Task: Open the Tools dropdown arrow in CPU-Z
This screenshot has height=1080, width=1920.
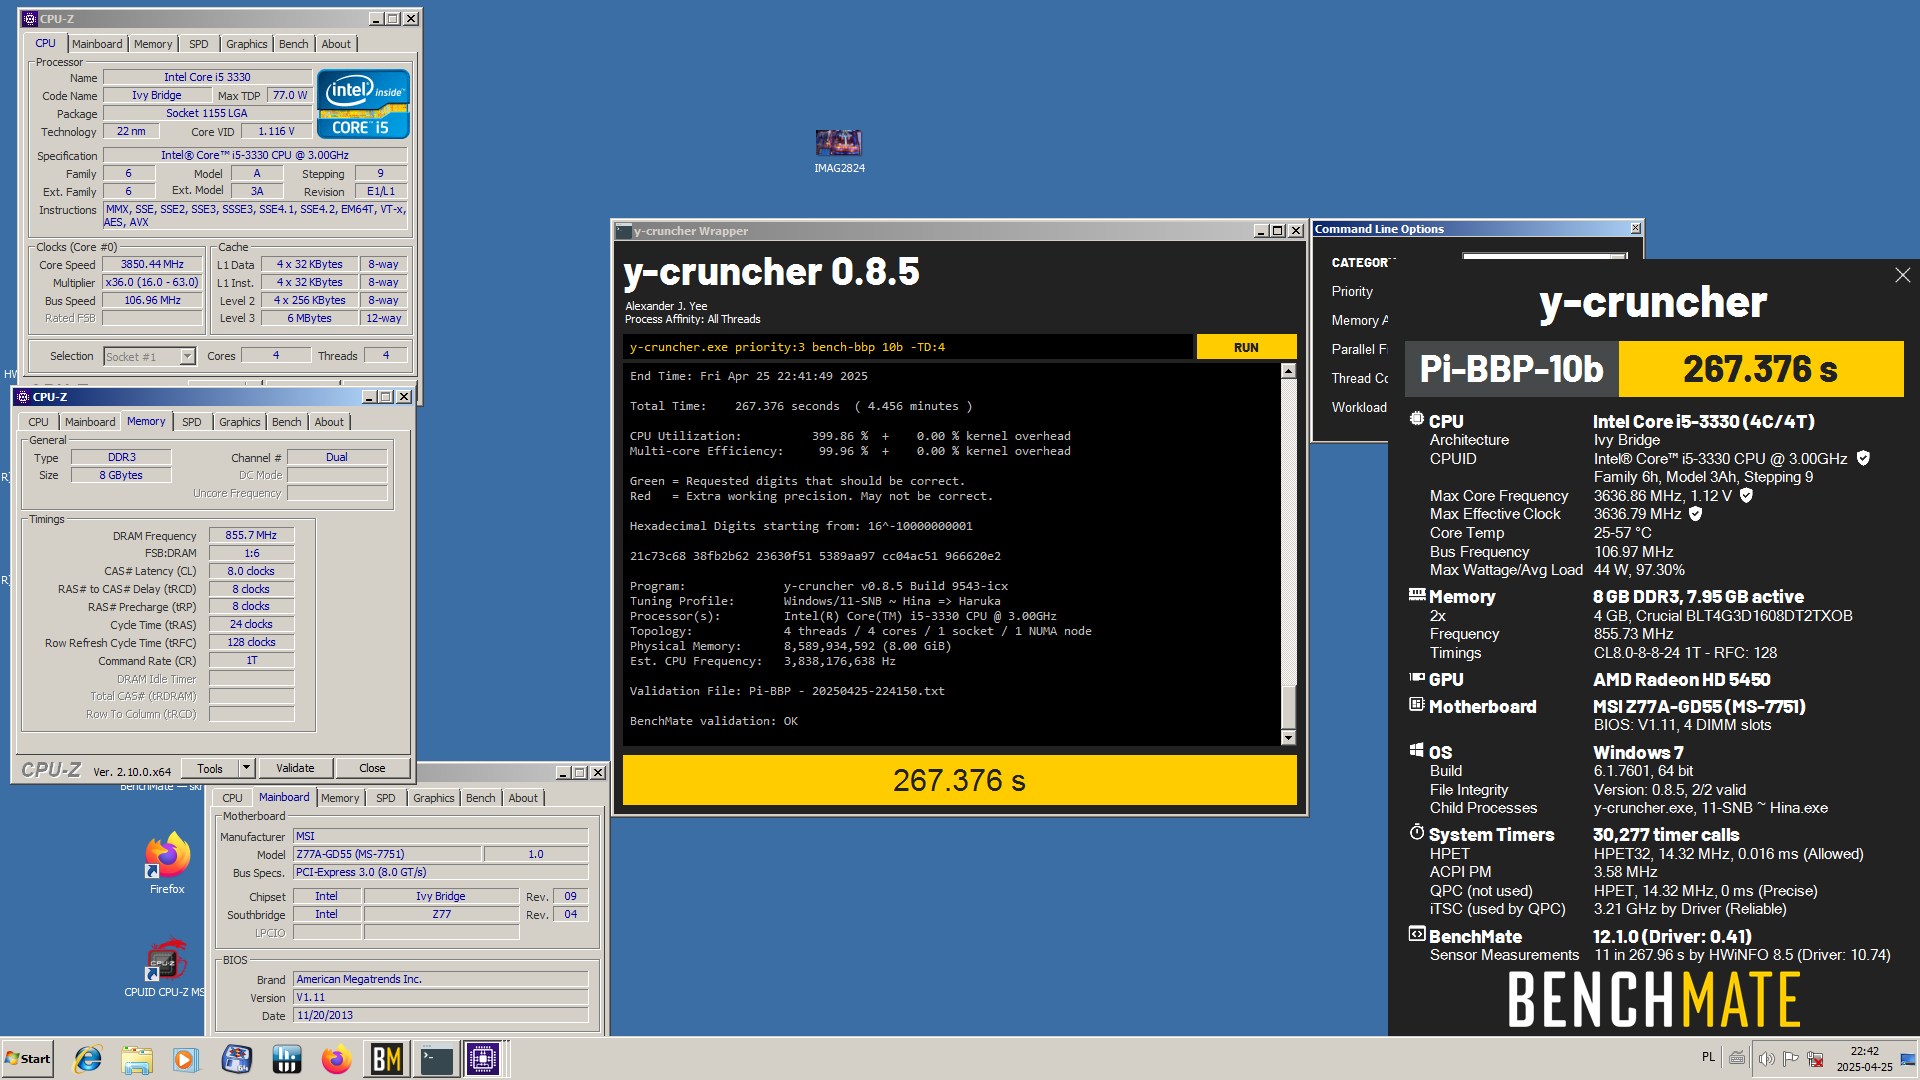Action: [246, 768]
